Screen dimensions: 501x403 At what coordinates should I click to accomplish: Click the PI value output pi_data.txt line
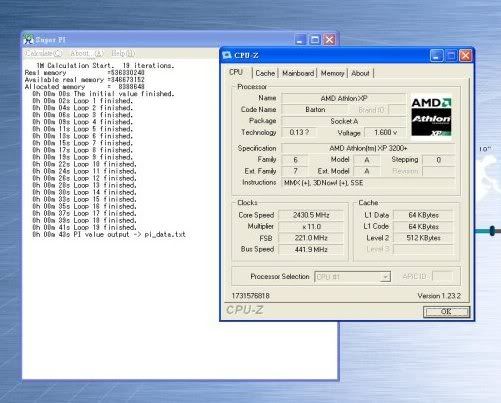coord(109,235)
